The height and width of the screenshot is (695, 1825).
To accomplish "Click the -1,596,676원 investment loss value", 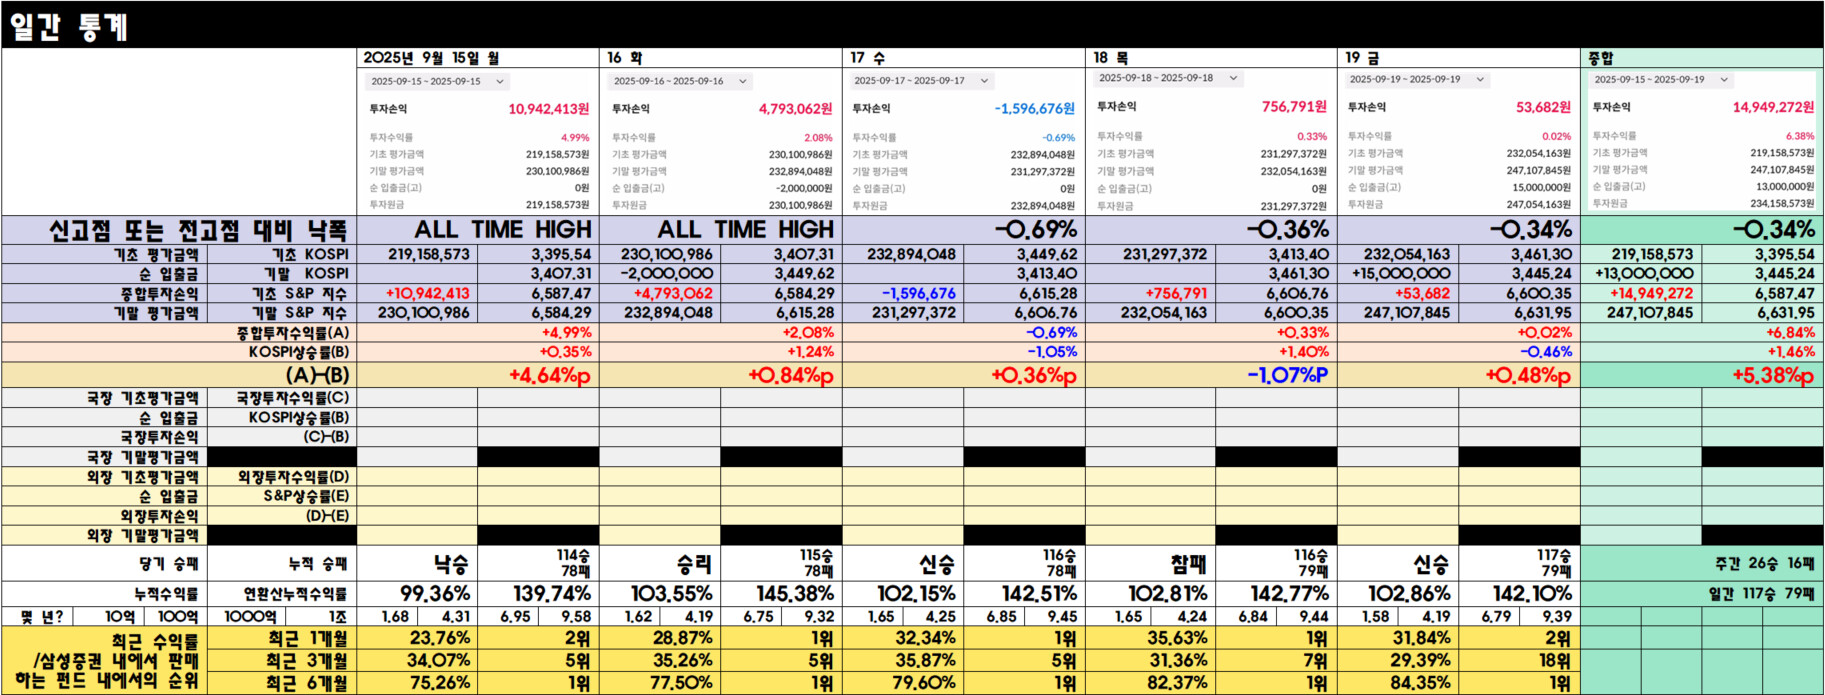I will [1034, 108].
